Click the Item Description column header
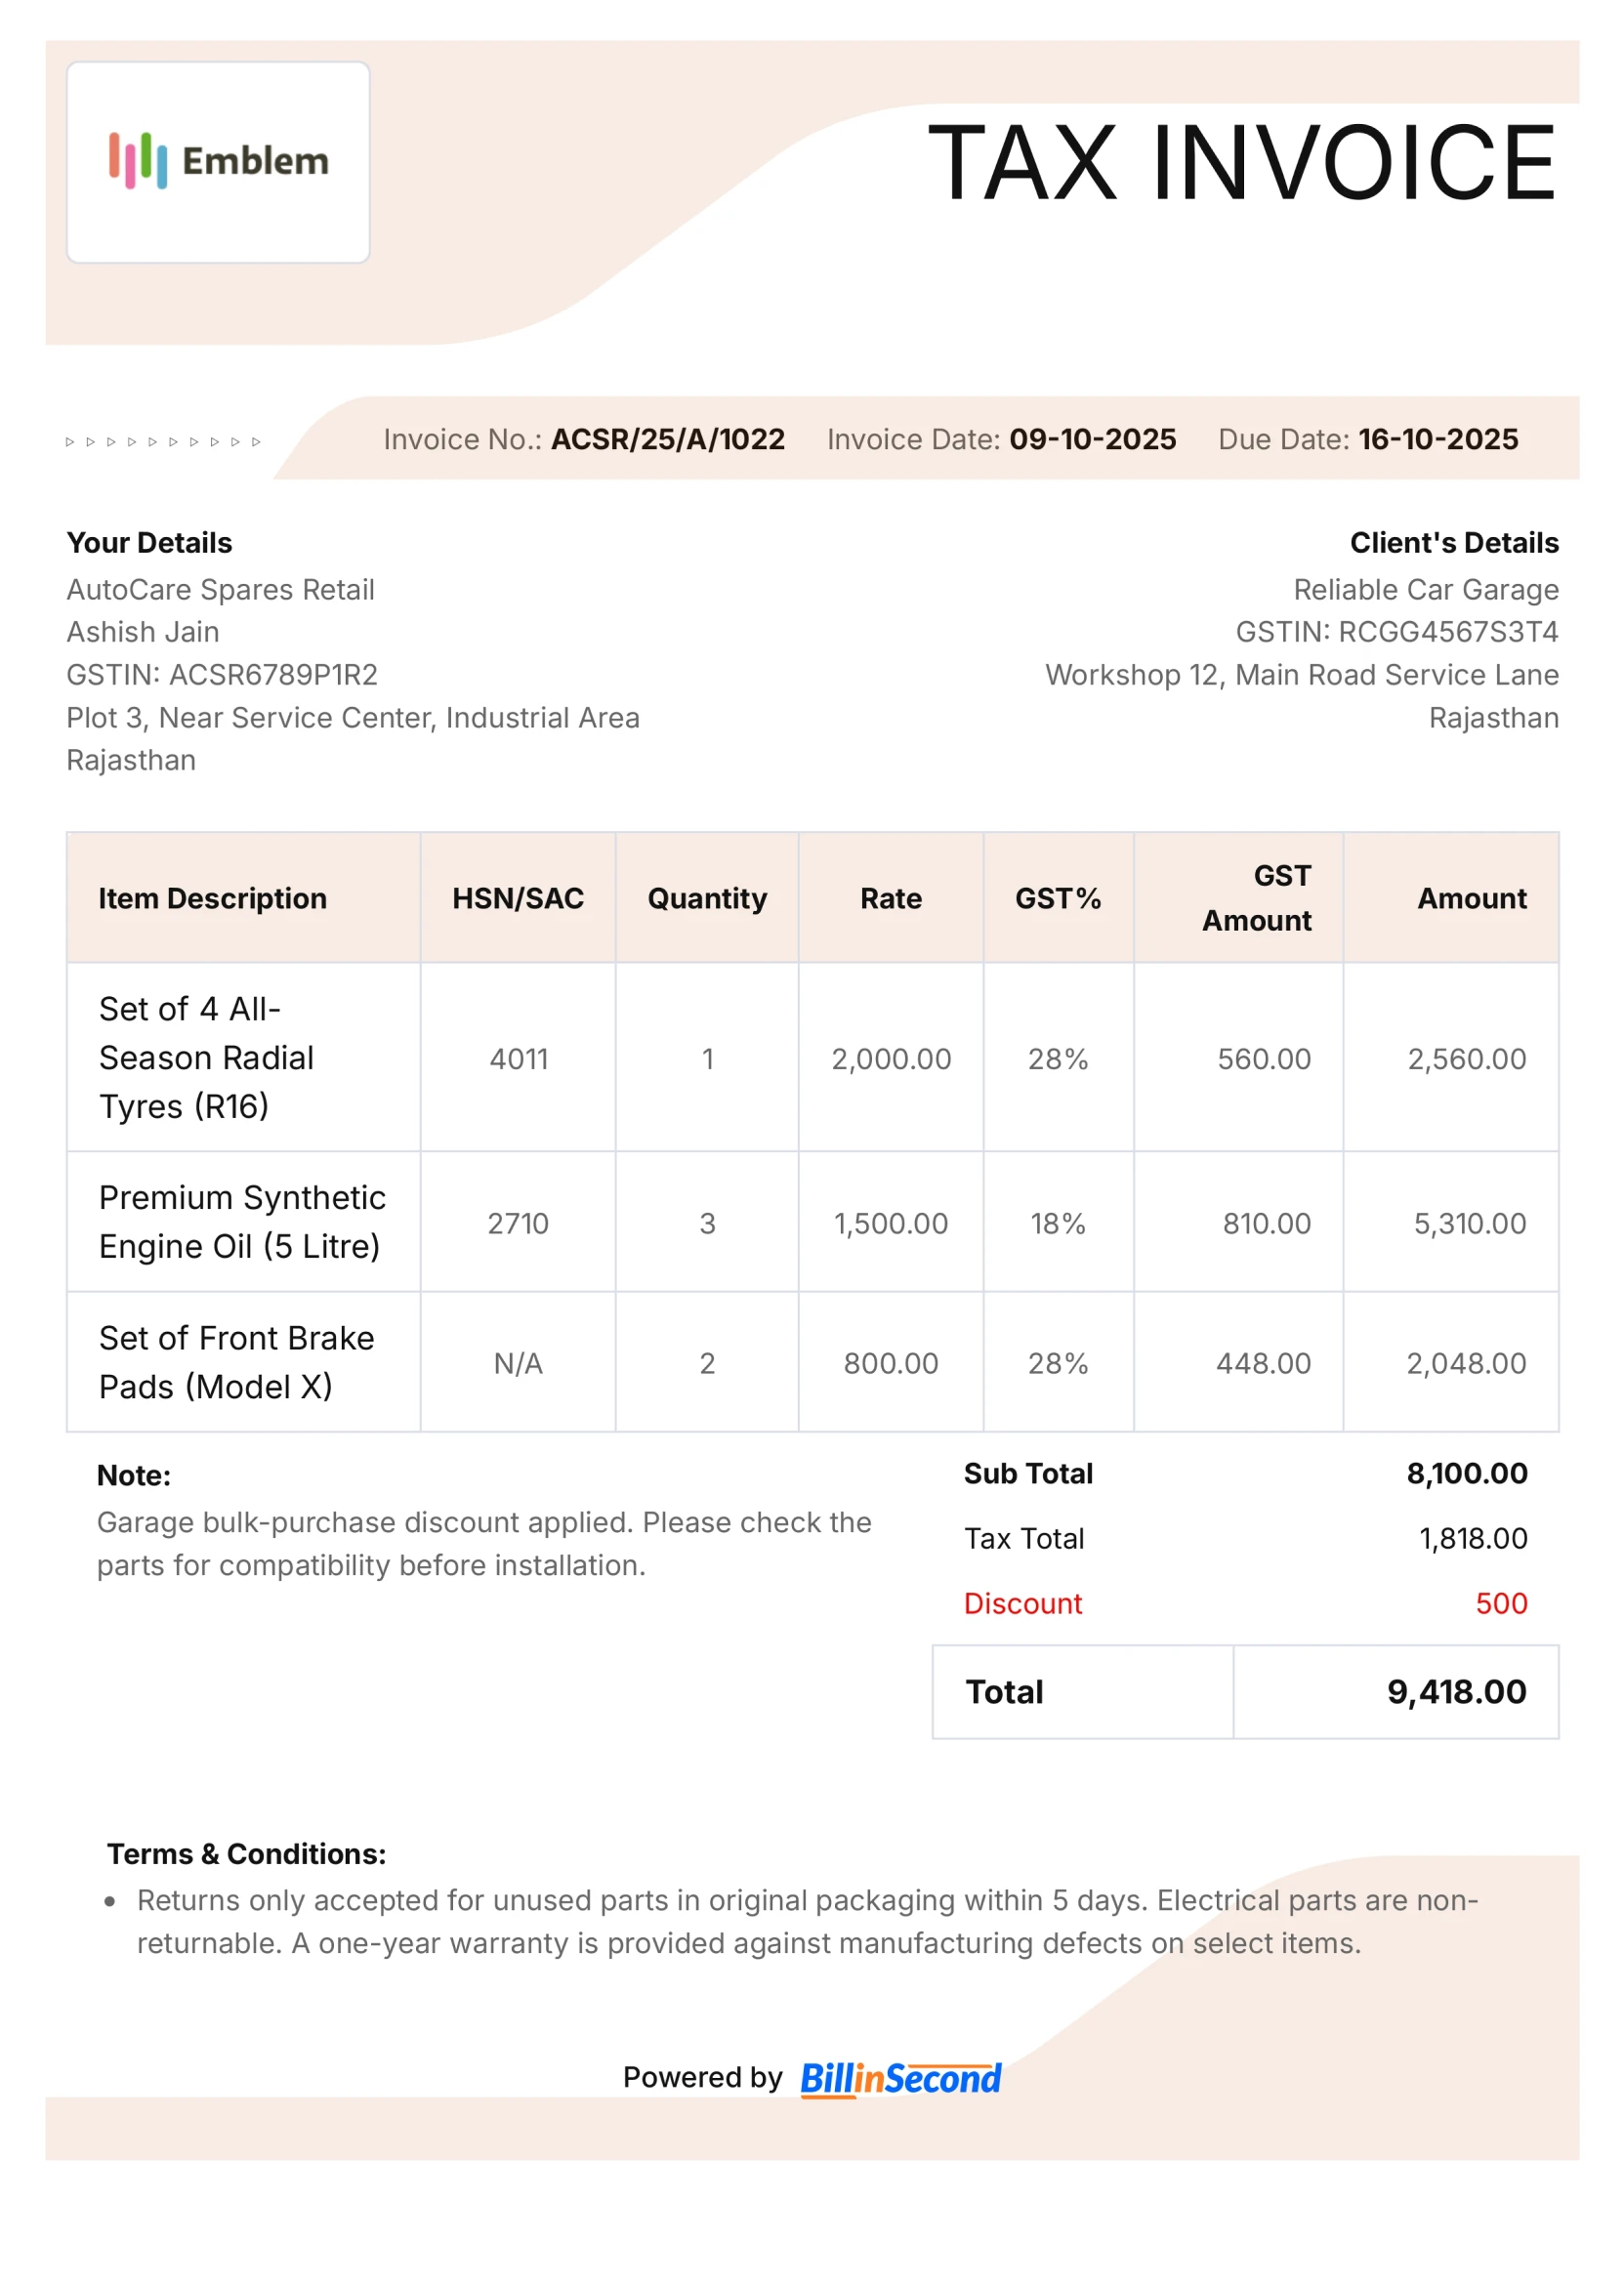 (212, 898)
